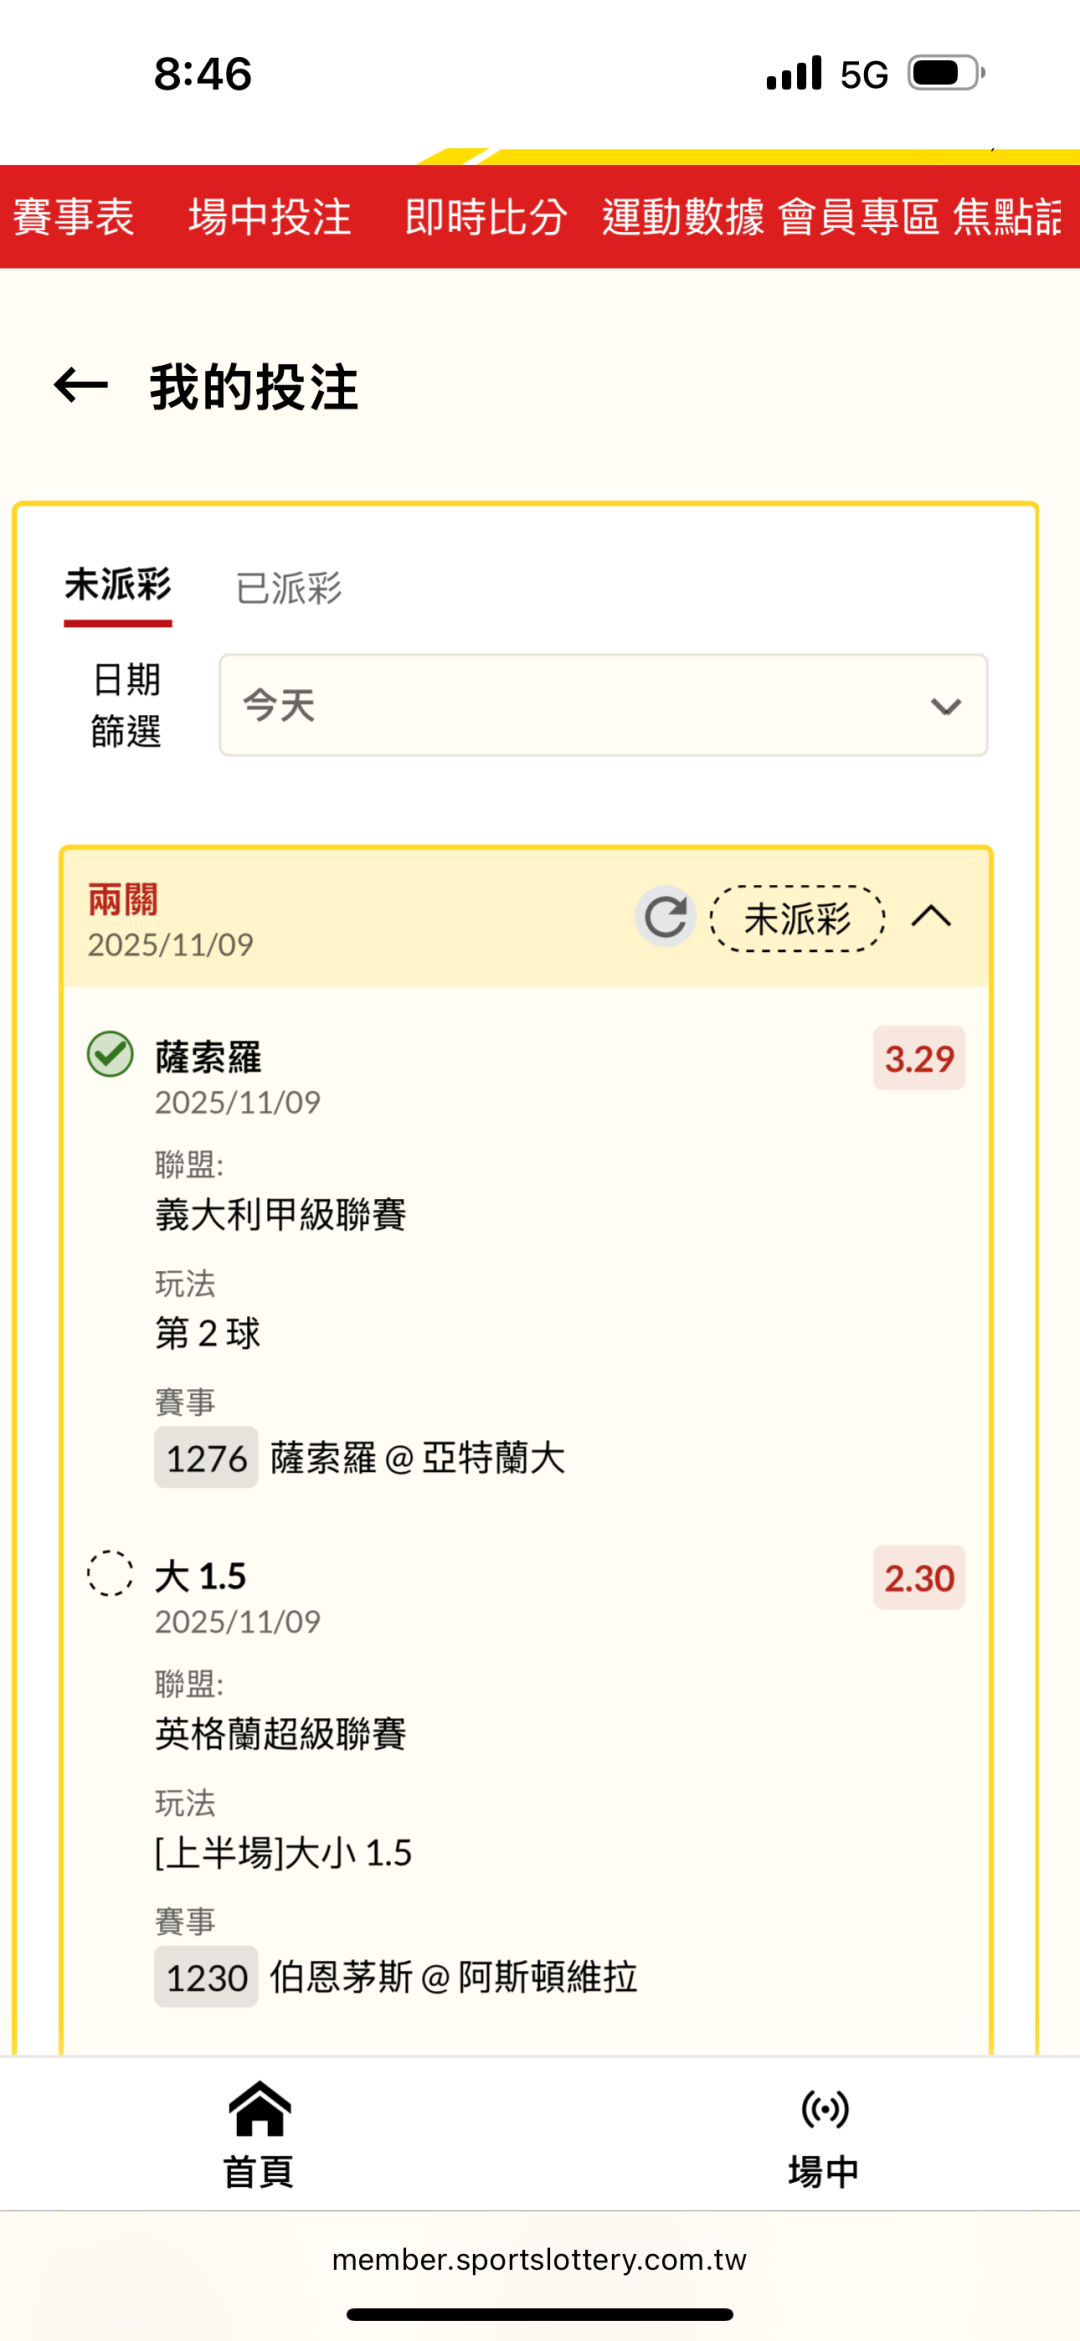
Task: Open 場中投注 in the red menu
Action: click(270, 217)
